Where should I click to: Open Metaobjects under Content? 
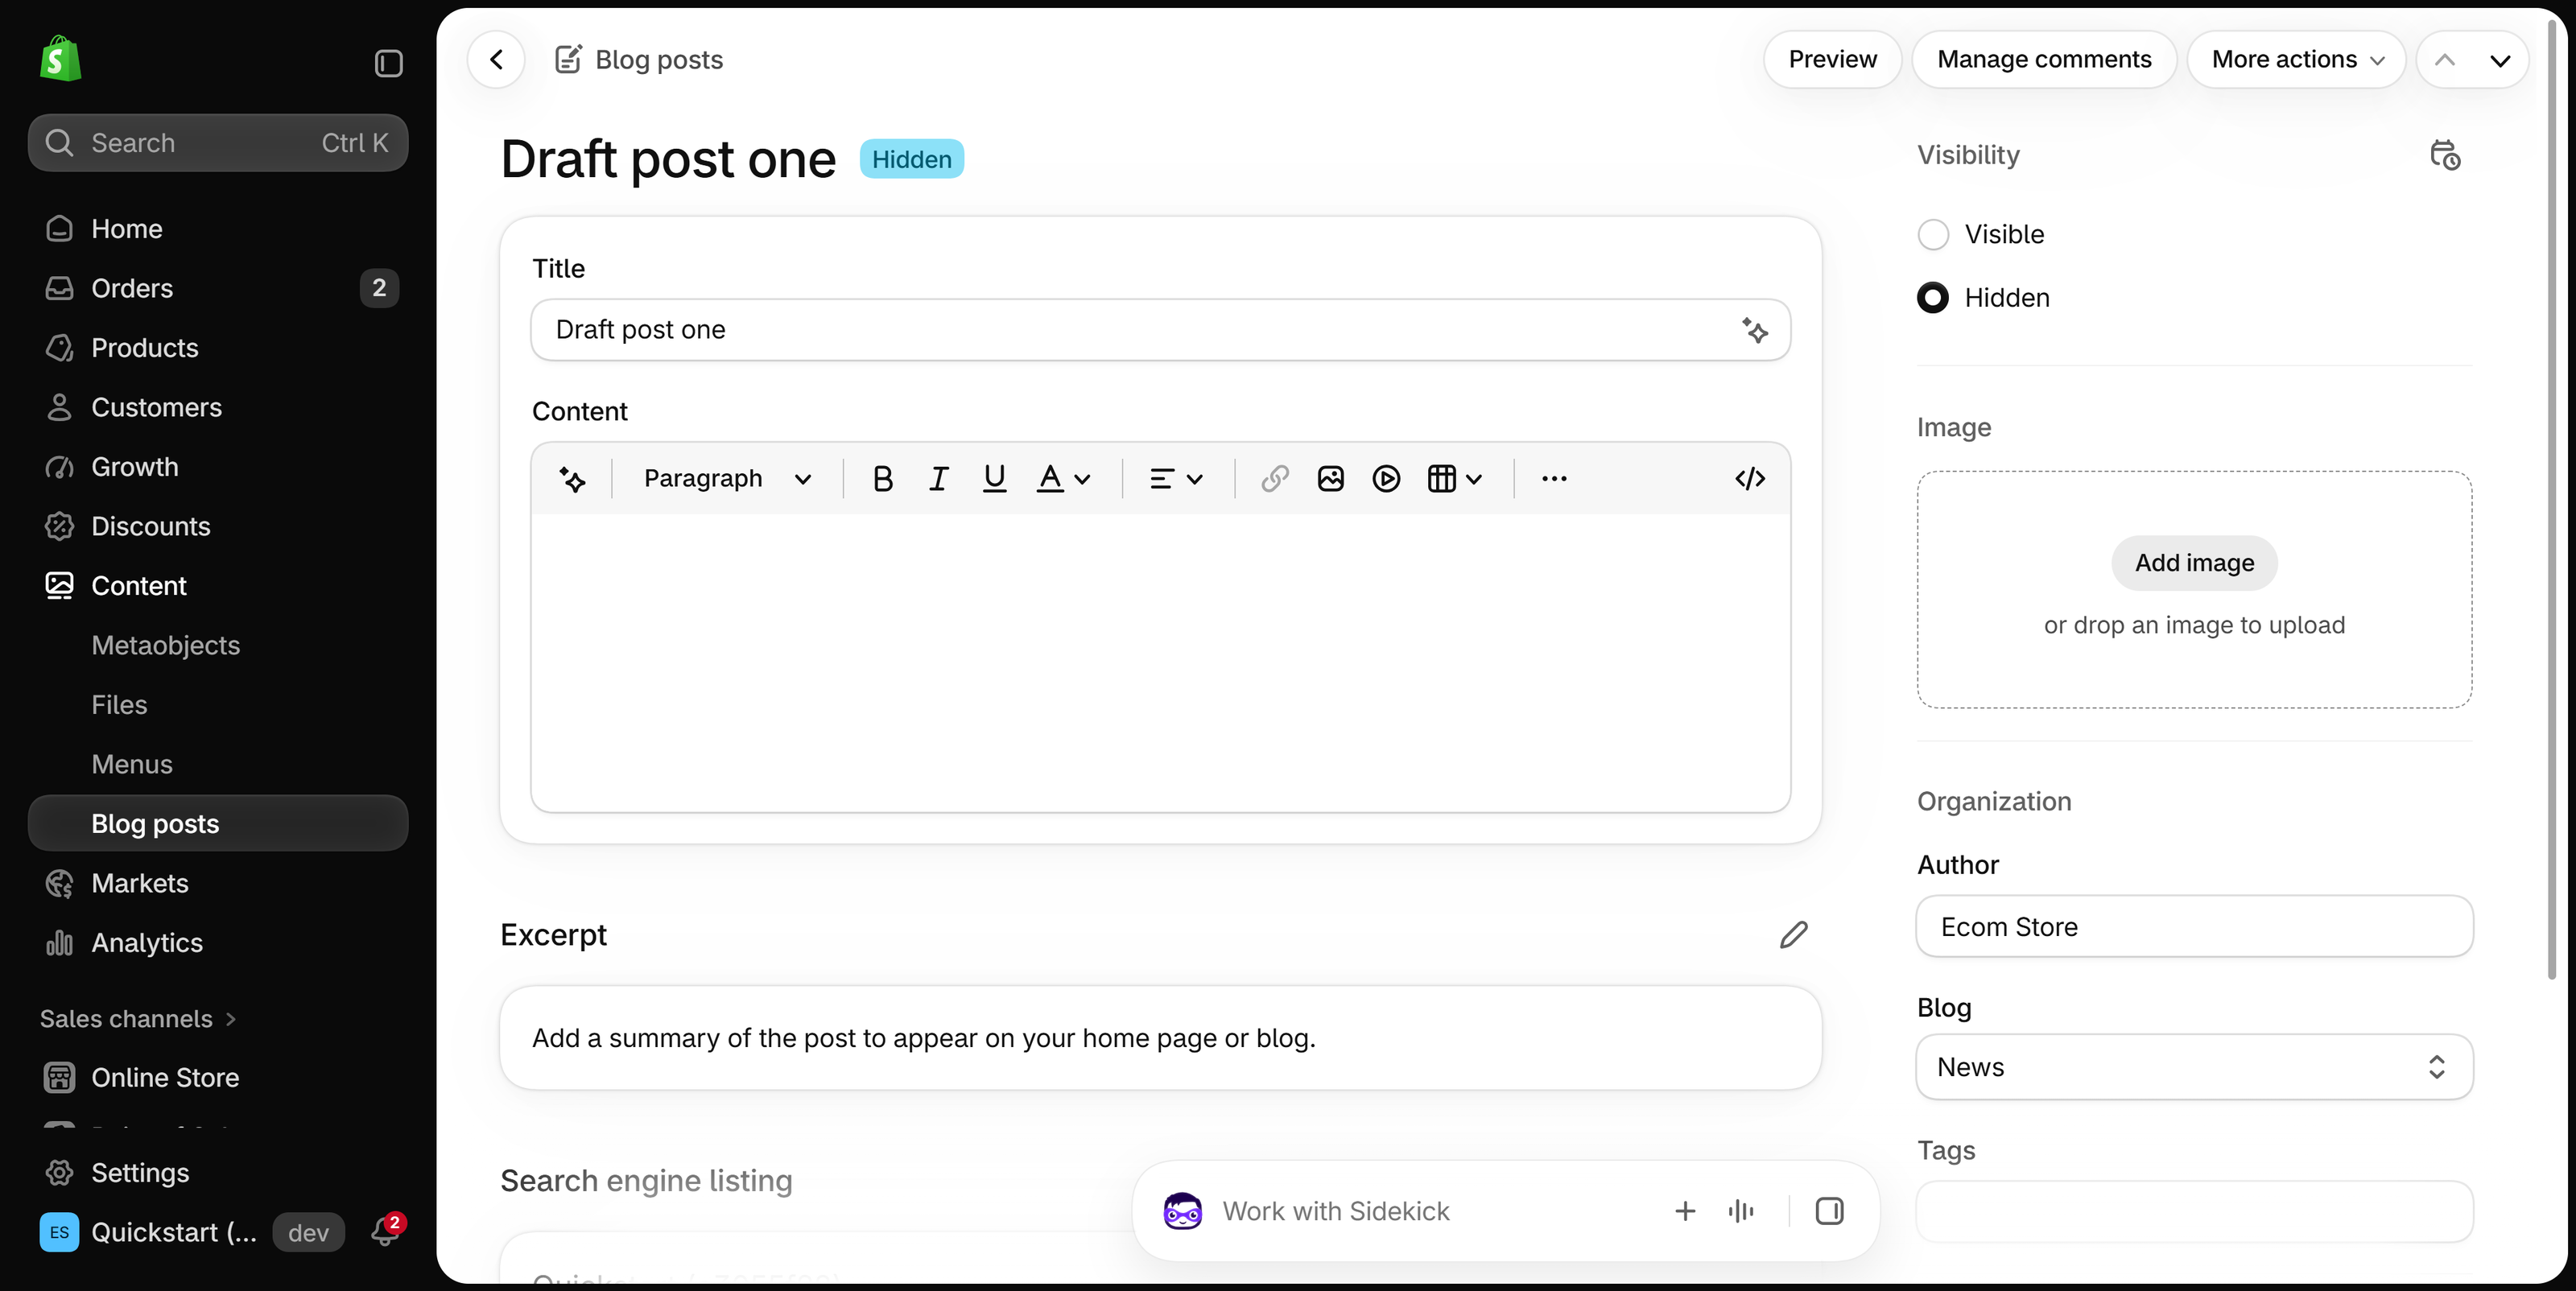point(218,645)
